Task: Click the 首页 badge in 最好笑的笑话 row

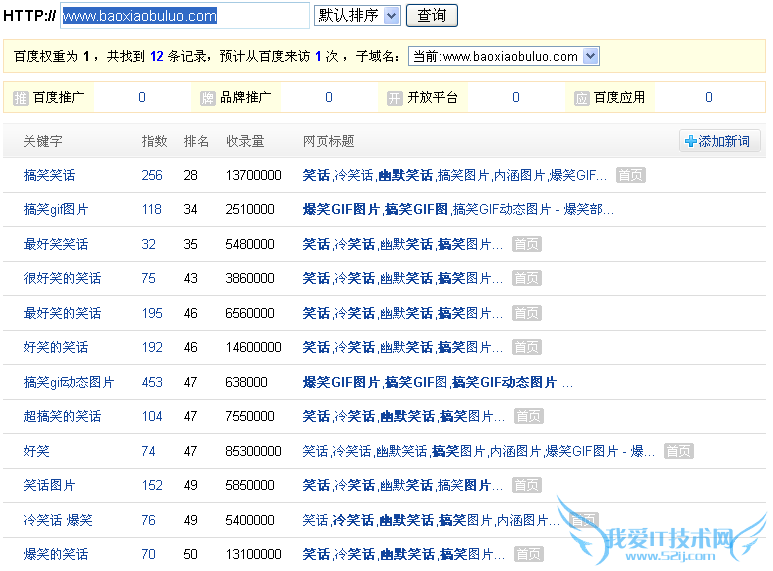Action: 527,313
